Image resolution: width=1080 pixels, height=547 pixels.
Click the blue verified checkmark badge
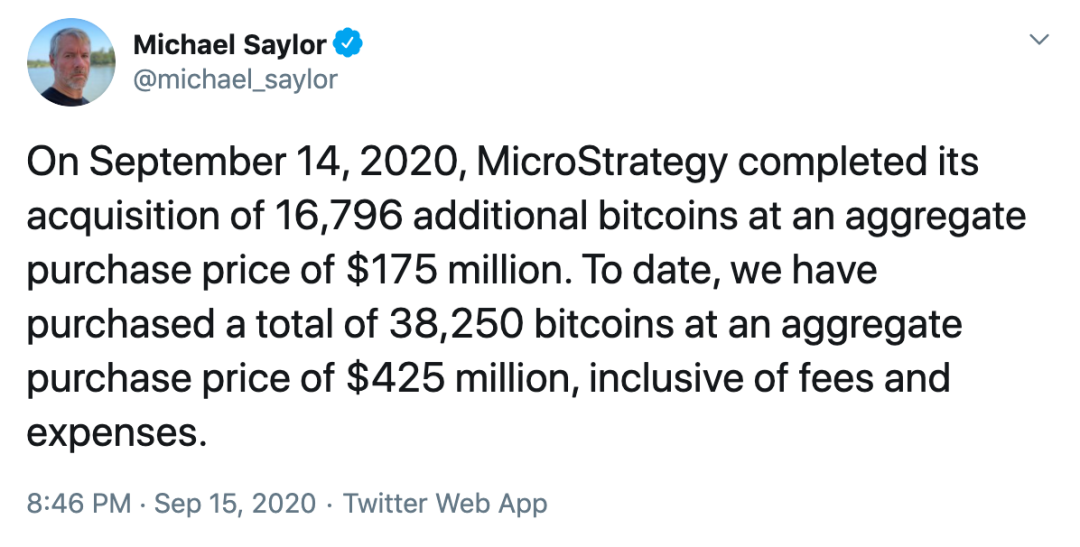click(348, 43)
